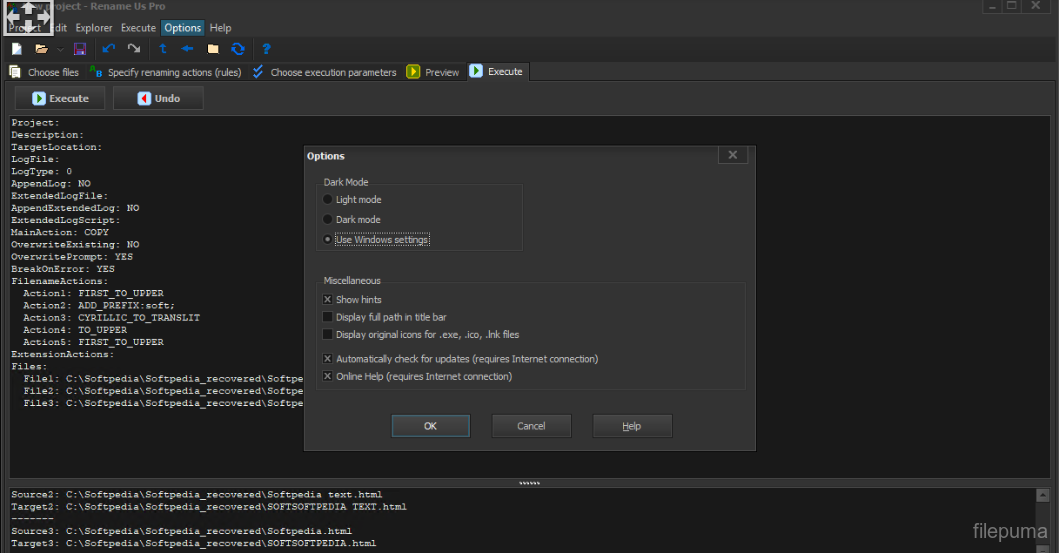Select the Light mode radio button

(x=328, y=200)
